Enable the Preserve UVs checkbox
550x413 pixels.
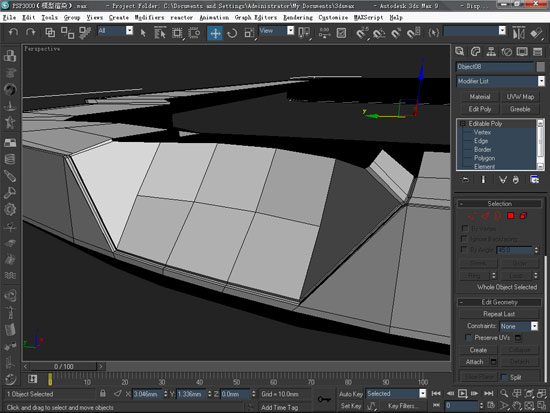(468, 338)
